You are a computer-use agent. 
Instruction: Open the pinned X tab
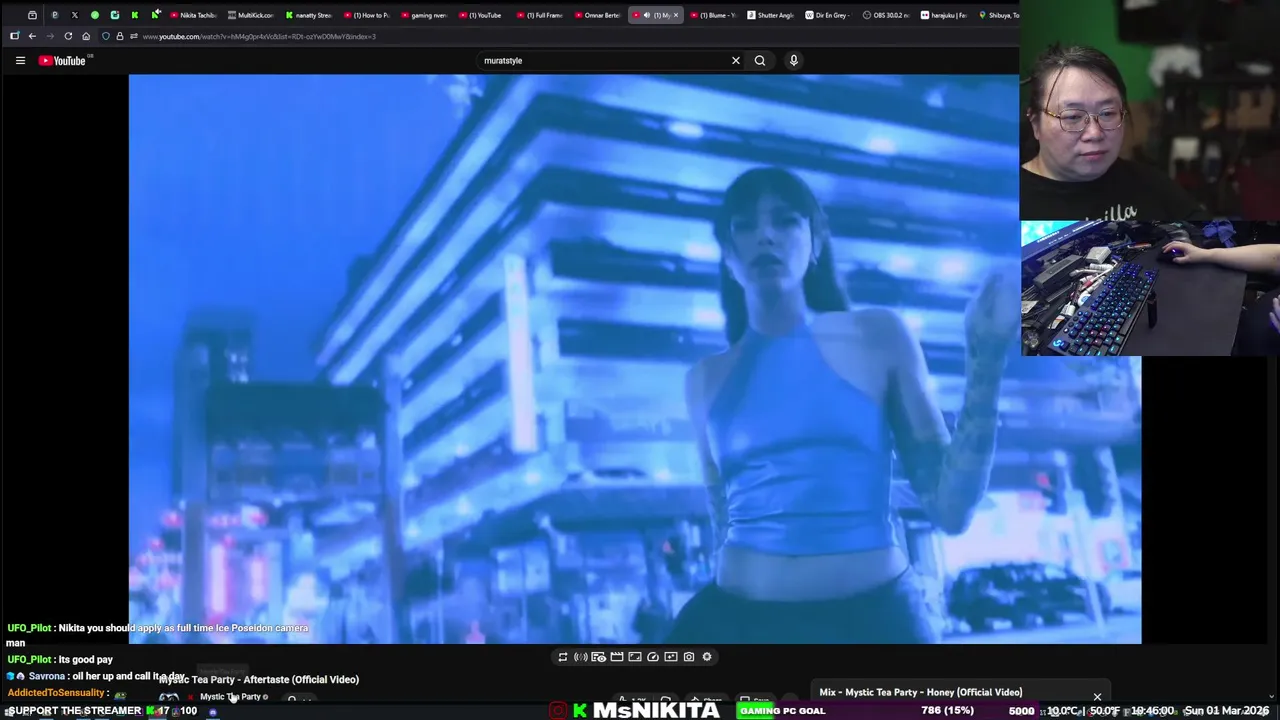tap(74, 15)
